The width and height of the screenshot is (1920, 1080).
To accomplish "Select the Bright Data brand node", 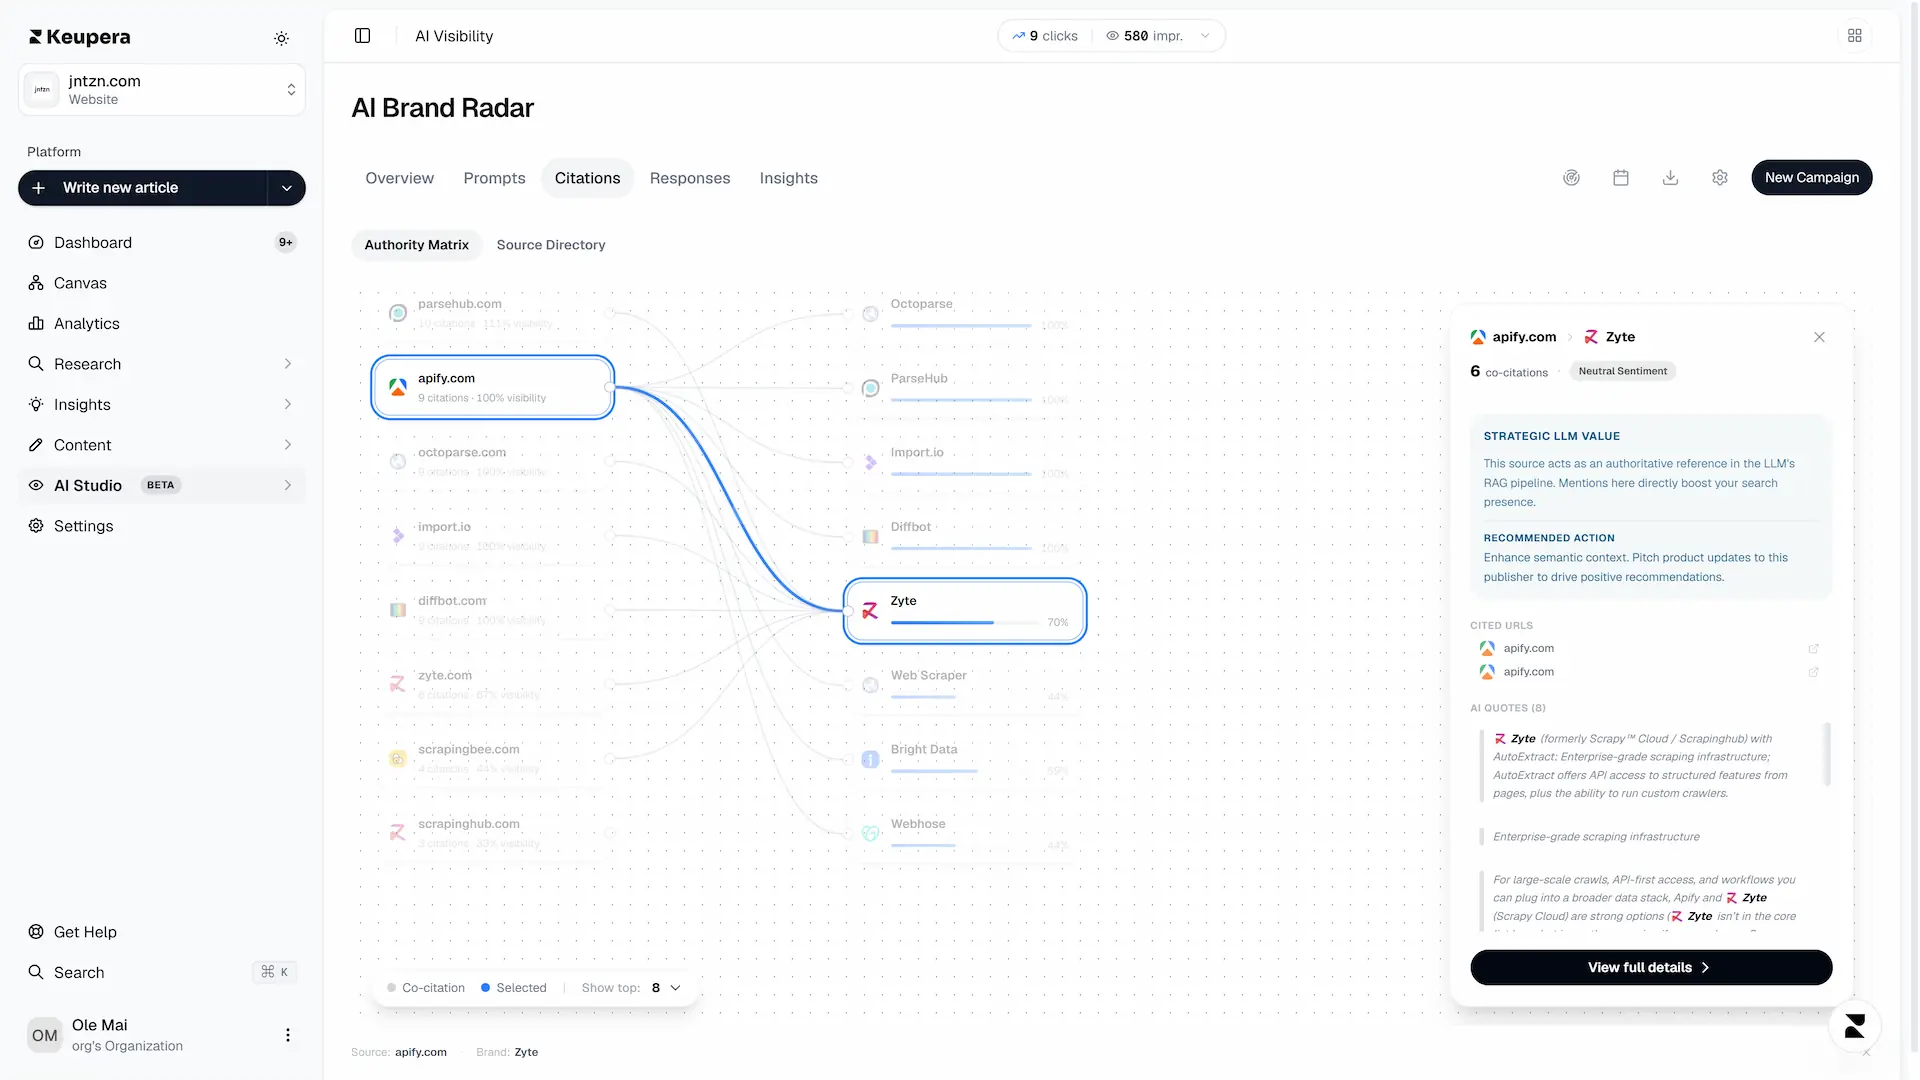I will tap(965, 759).
